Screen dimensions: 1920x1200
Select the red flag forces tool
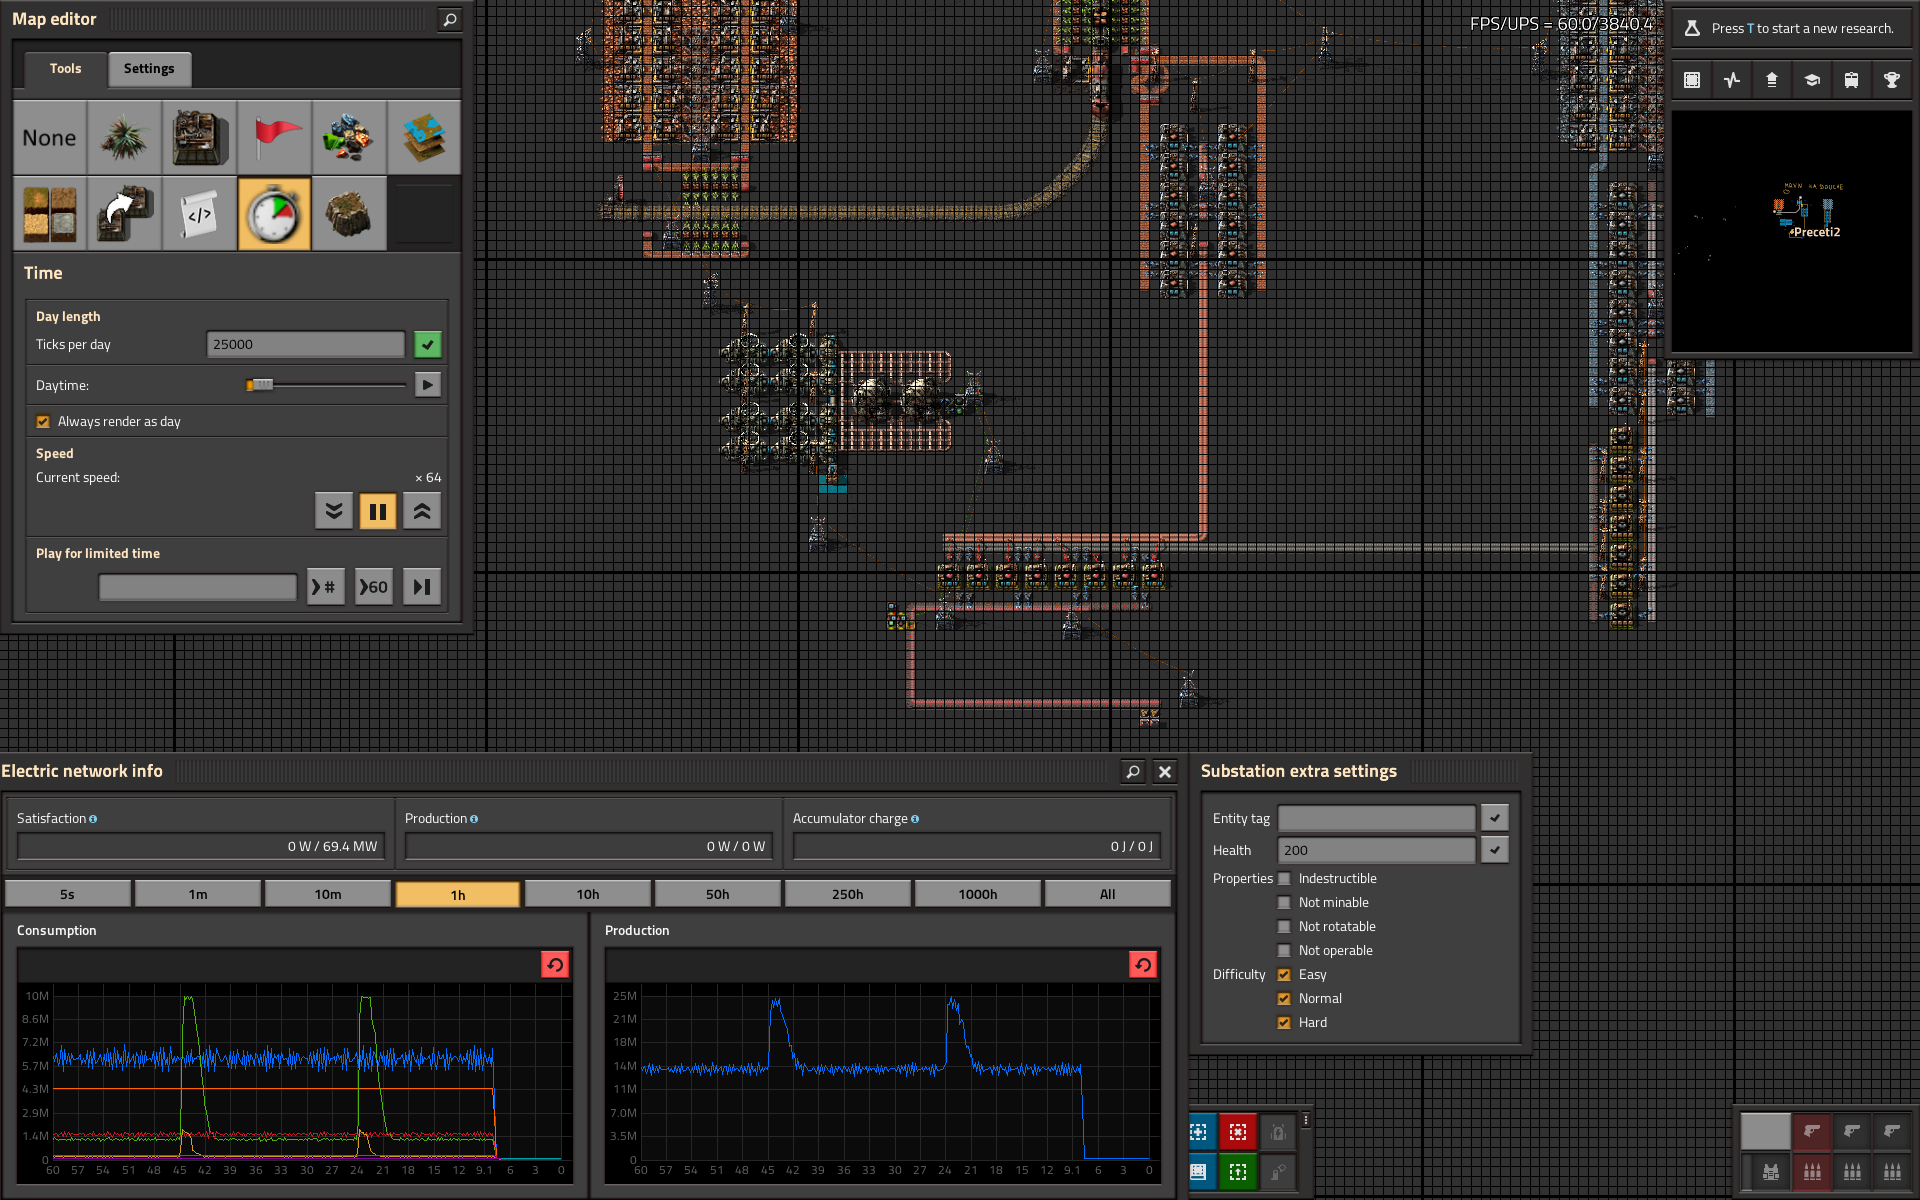(x=274, y=138)
